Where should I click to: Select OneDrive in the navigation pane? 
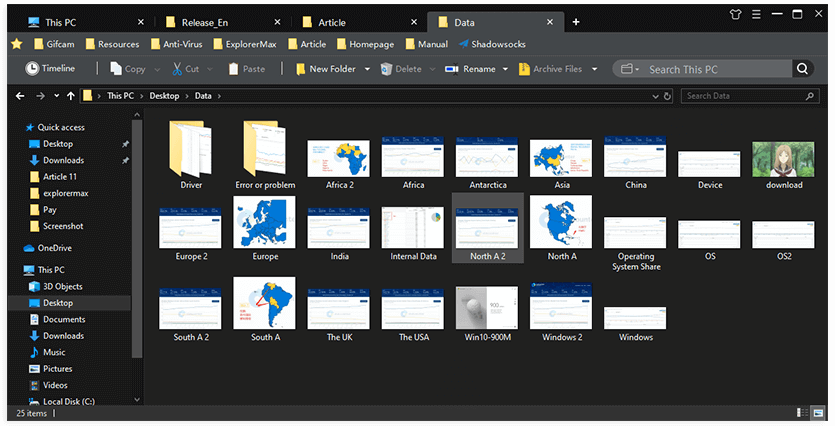(57, 248)
